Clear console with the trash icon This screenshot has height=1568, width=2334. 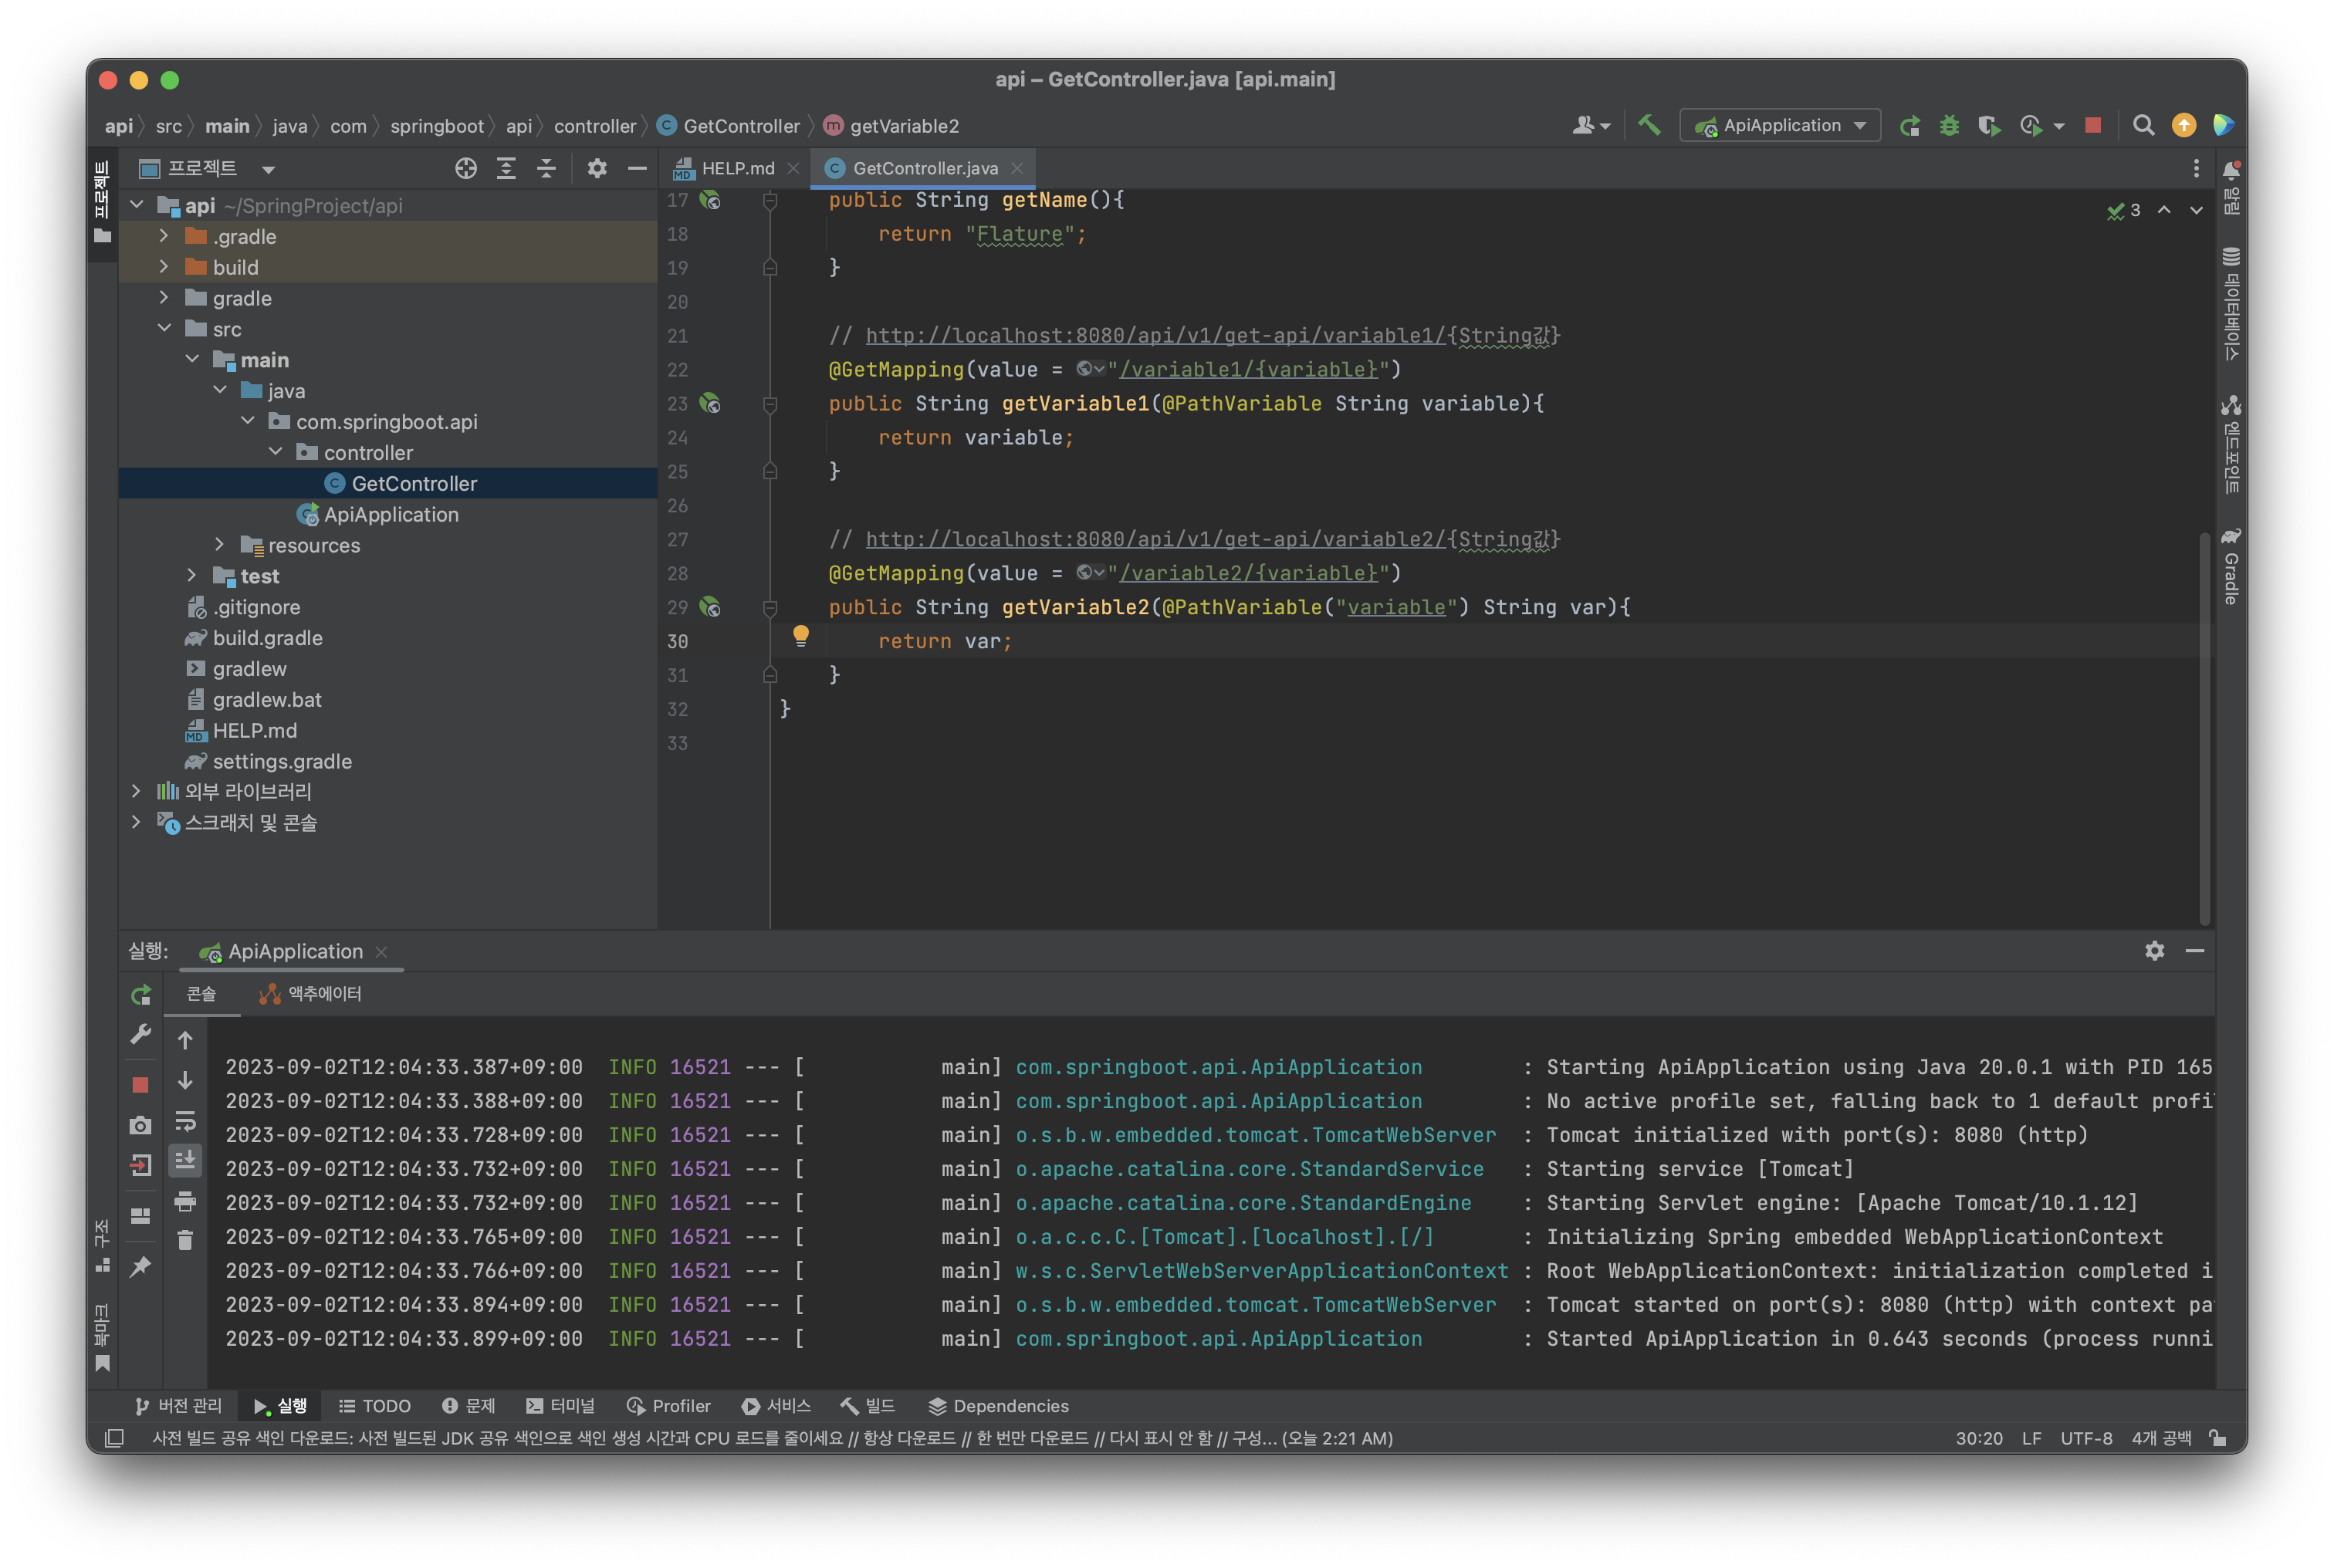tap(185, 1240)
